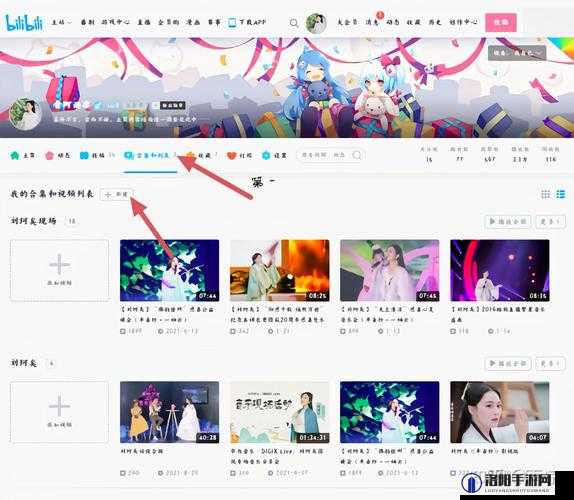Open 游戏中心 in the top navigation
Screen dimensions: 574x500
[x=115, y=22]
